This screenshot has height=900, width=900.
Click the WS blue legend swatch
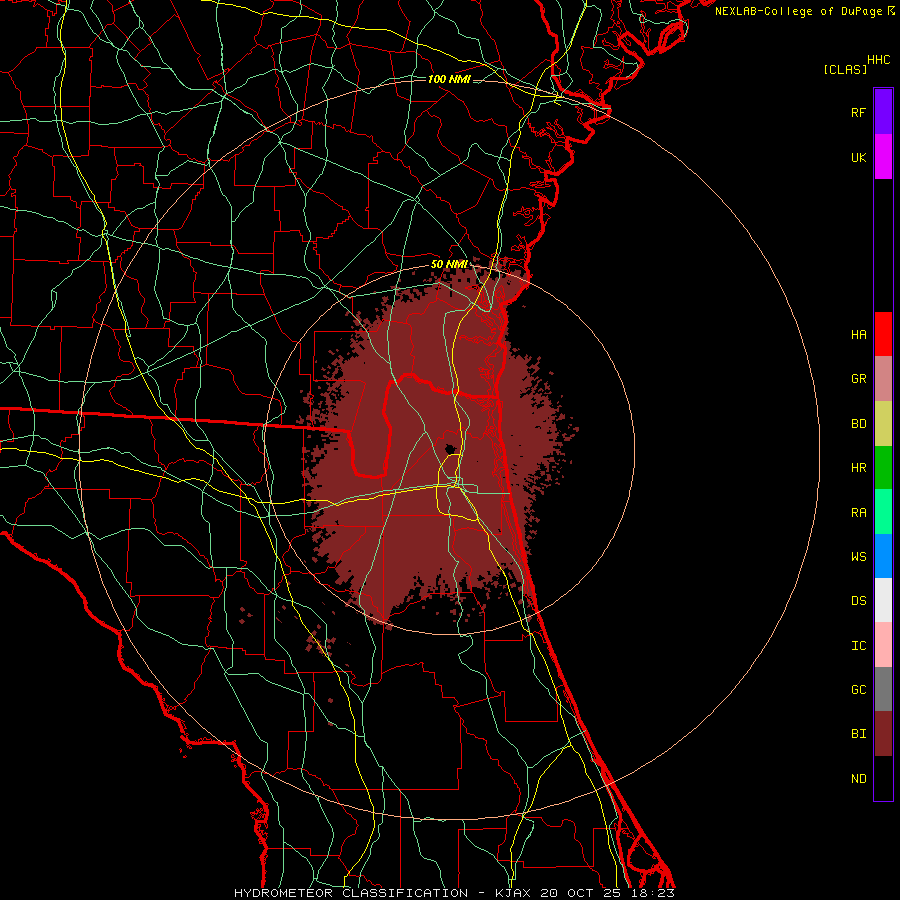pos(883,556)
